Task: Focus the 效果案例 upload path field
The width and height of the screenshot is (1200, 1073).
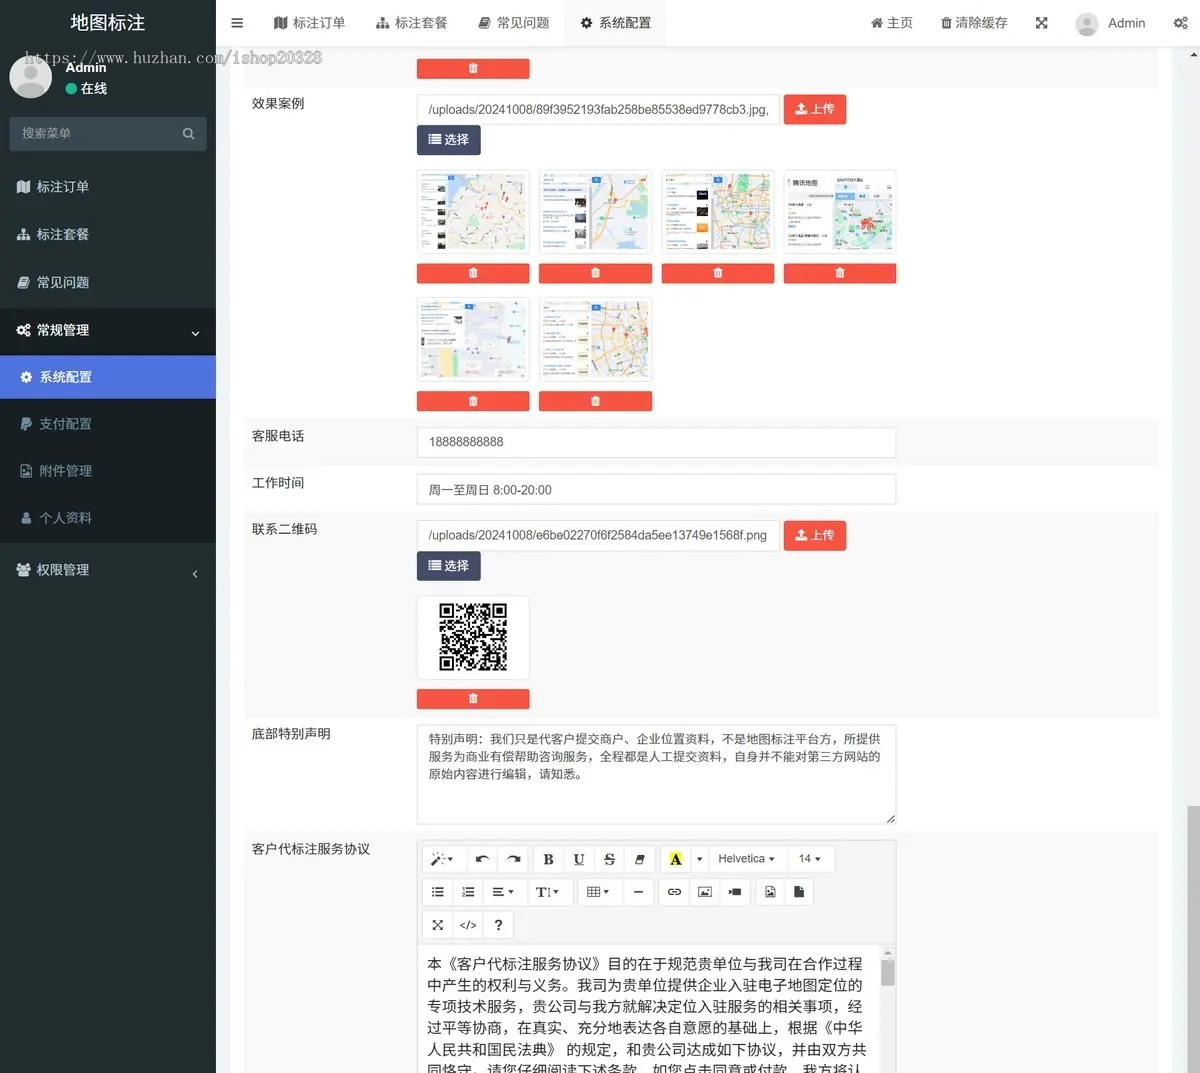Action: (598, 110)
